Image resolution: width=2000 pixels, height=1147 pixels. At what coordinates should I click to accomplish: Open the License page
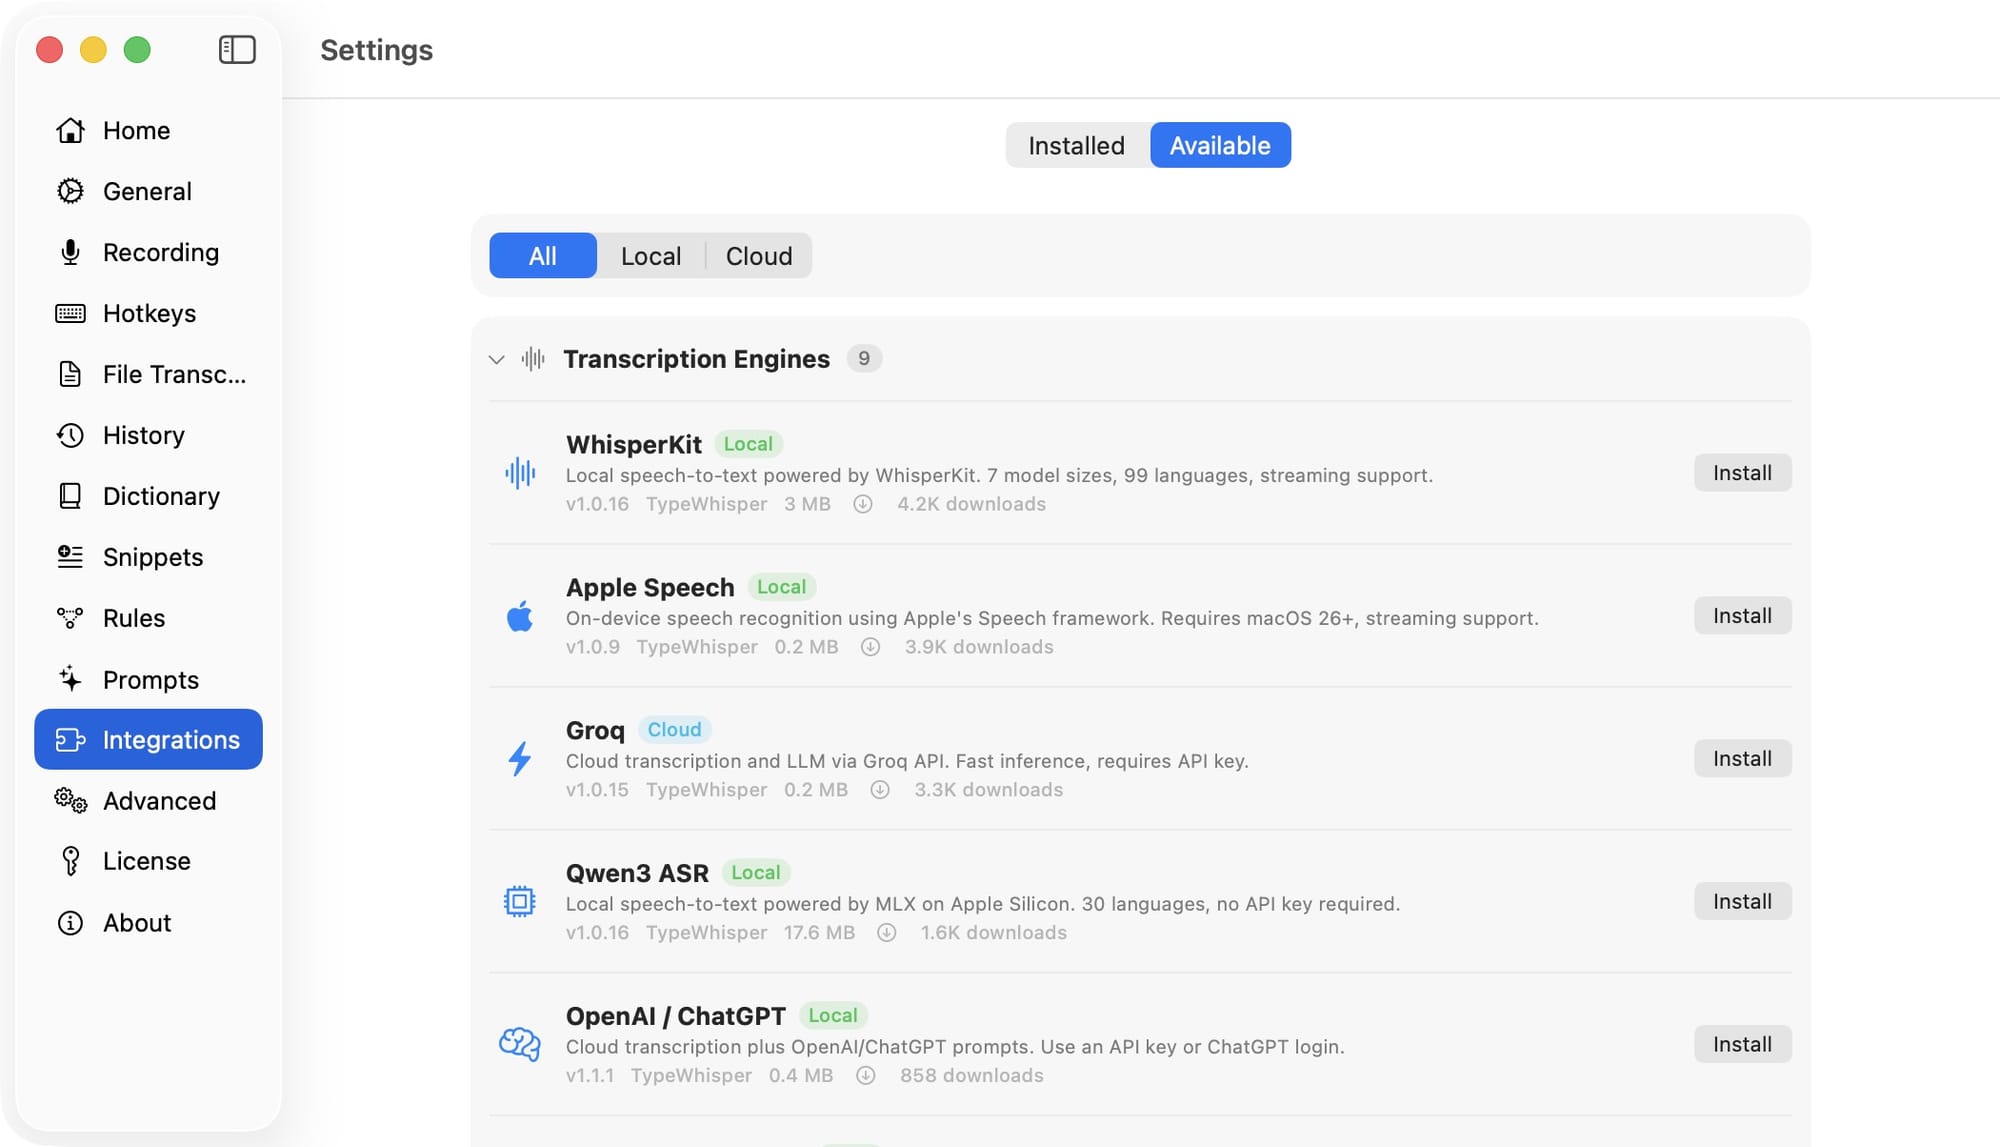(x=148, y=861)
